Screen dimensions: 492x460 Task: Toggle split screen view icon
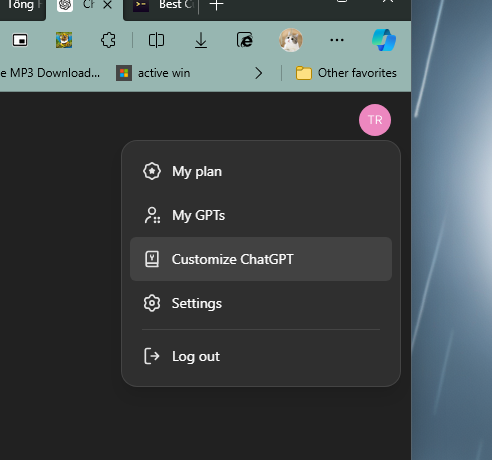(156, 40)
